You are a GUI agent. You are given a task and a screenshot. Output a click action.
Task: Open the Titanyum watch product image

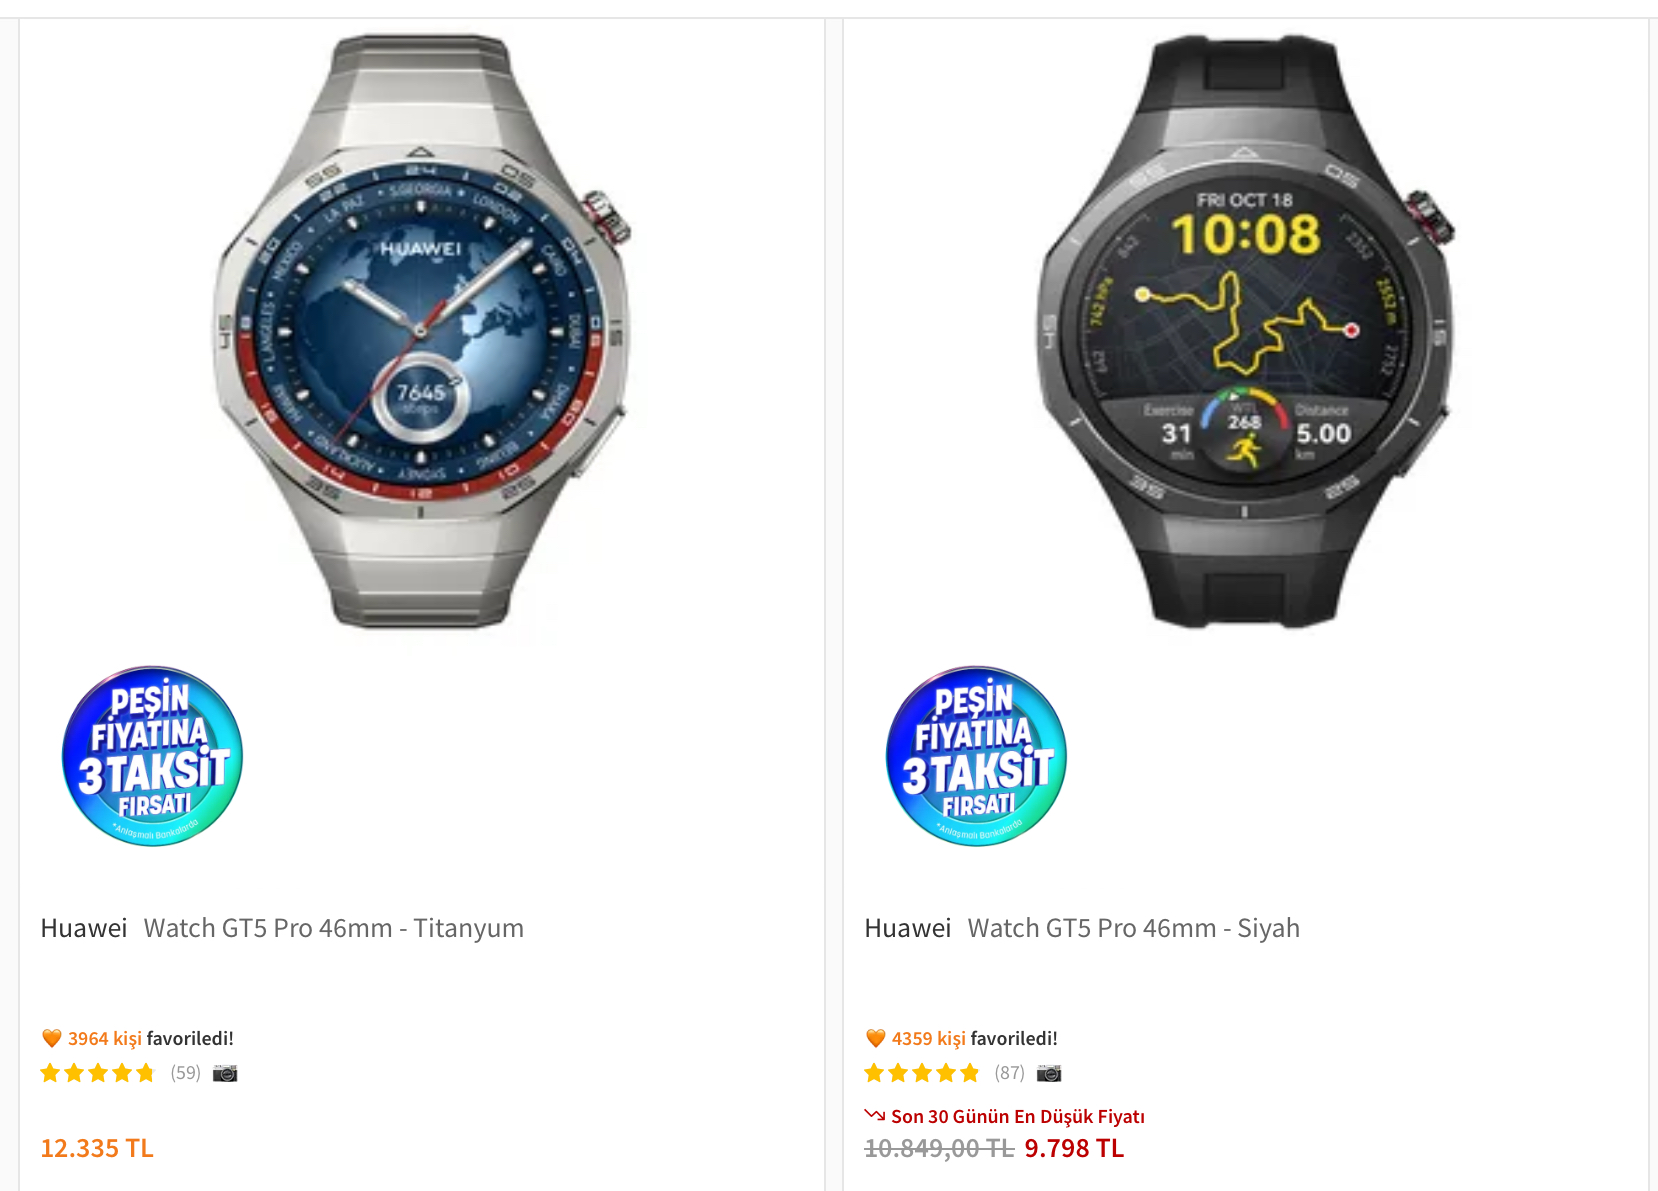[x=421, y=332]
